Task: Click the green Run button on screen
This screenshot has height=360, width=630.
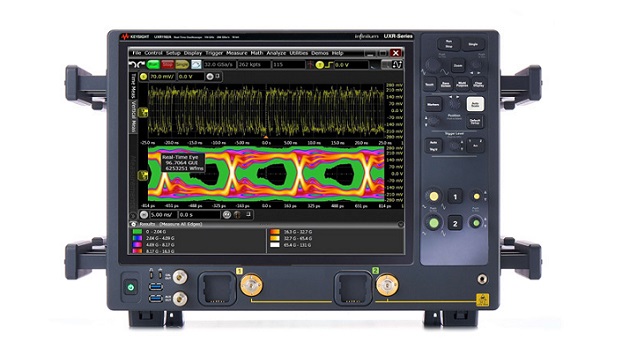Action: [x=153, y=64]
